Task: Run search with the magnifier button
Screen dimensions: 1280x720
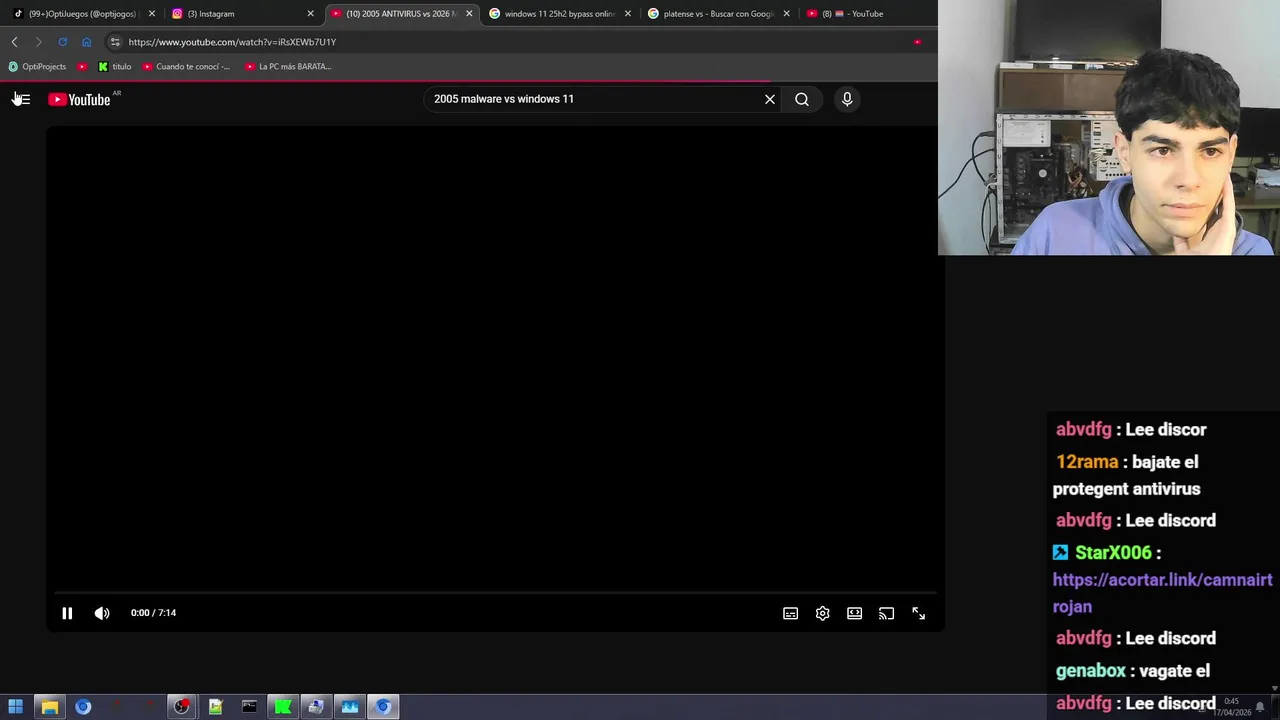Action: point(802,99)
